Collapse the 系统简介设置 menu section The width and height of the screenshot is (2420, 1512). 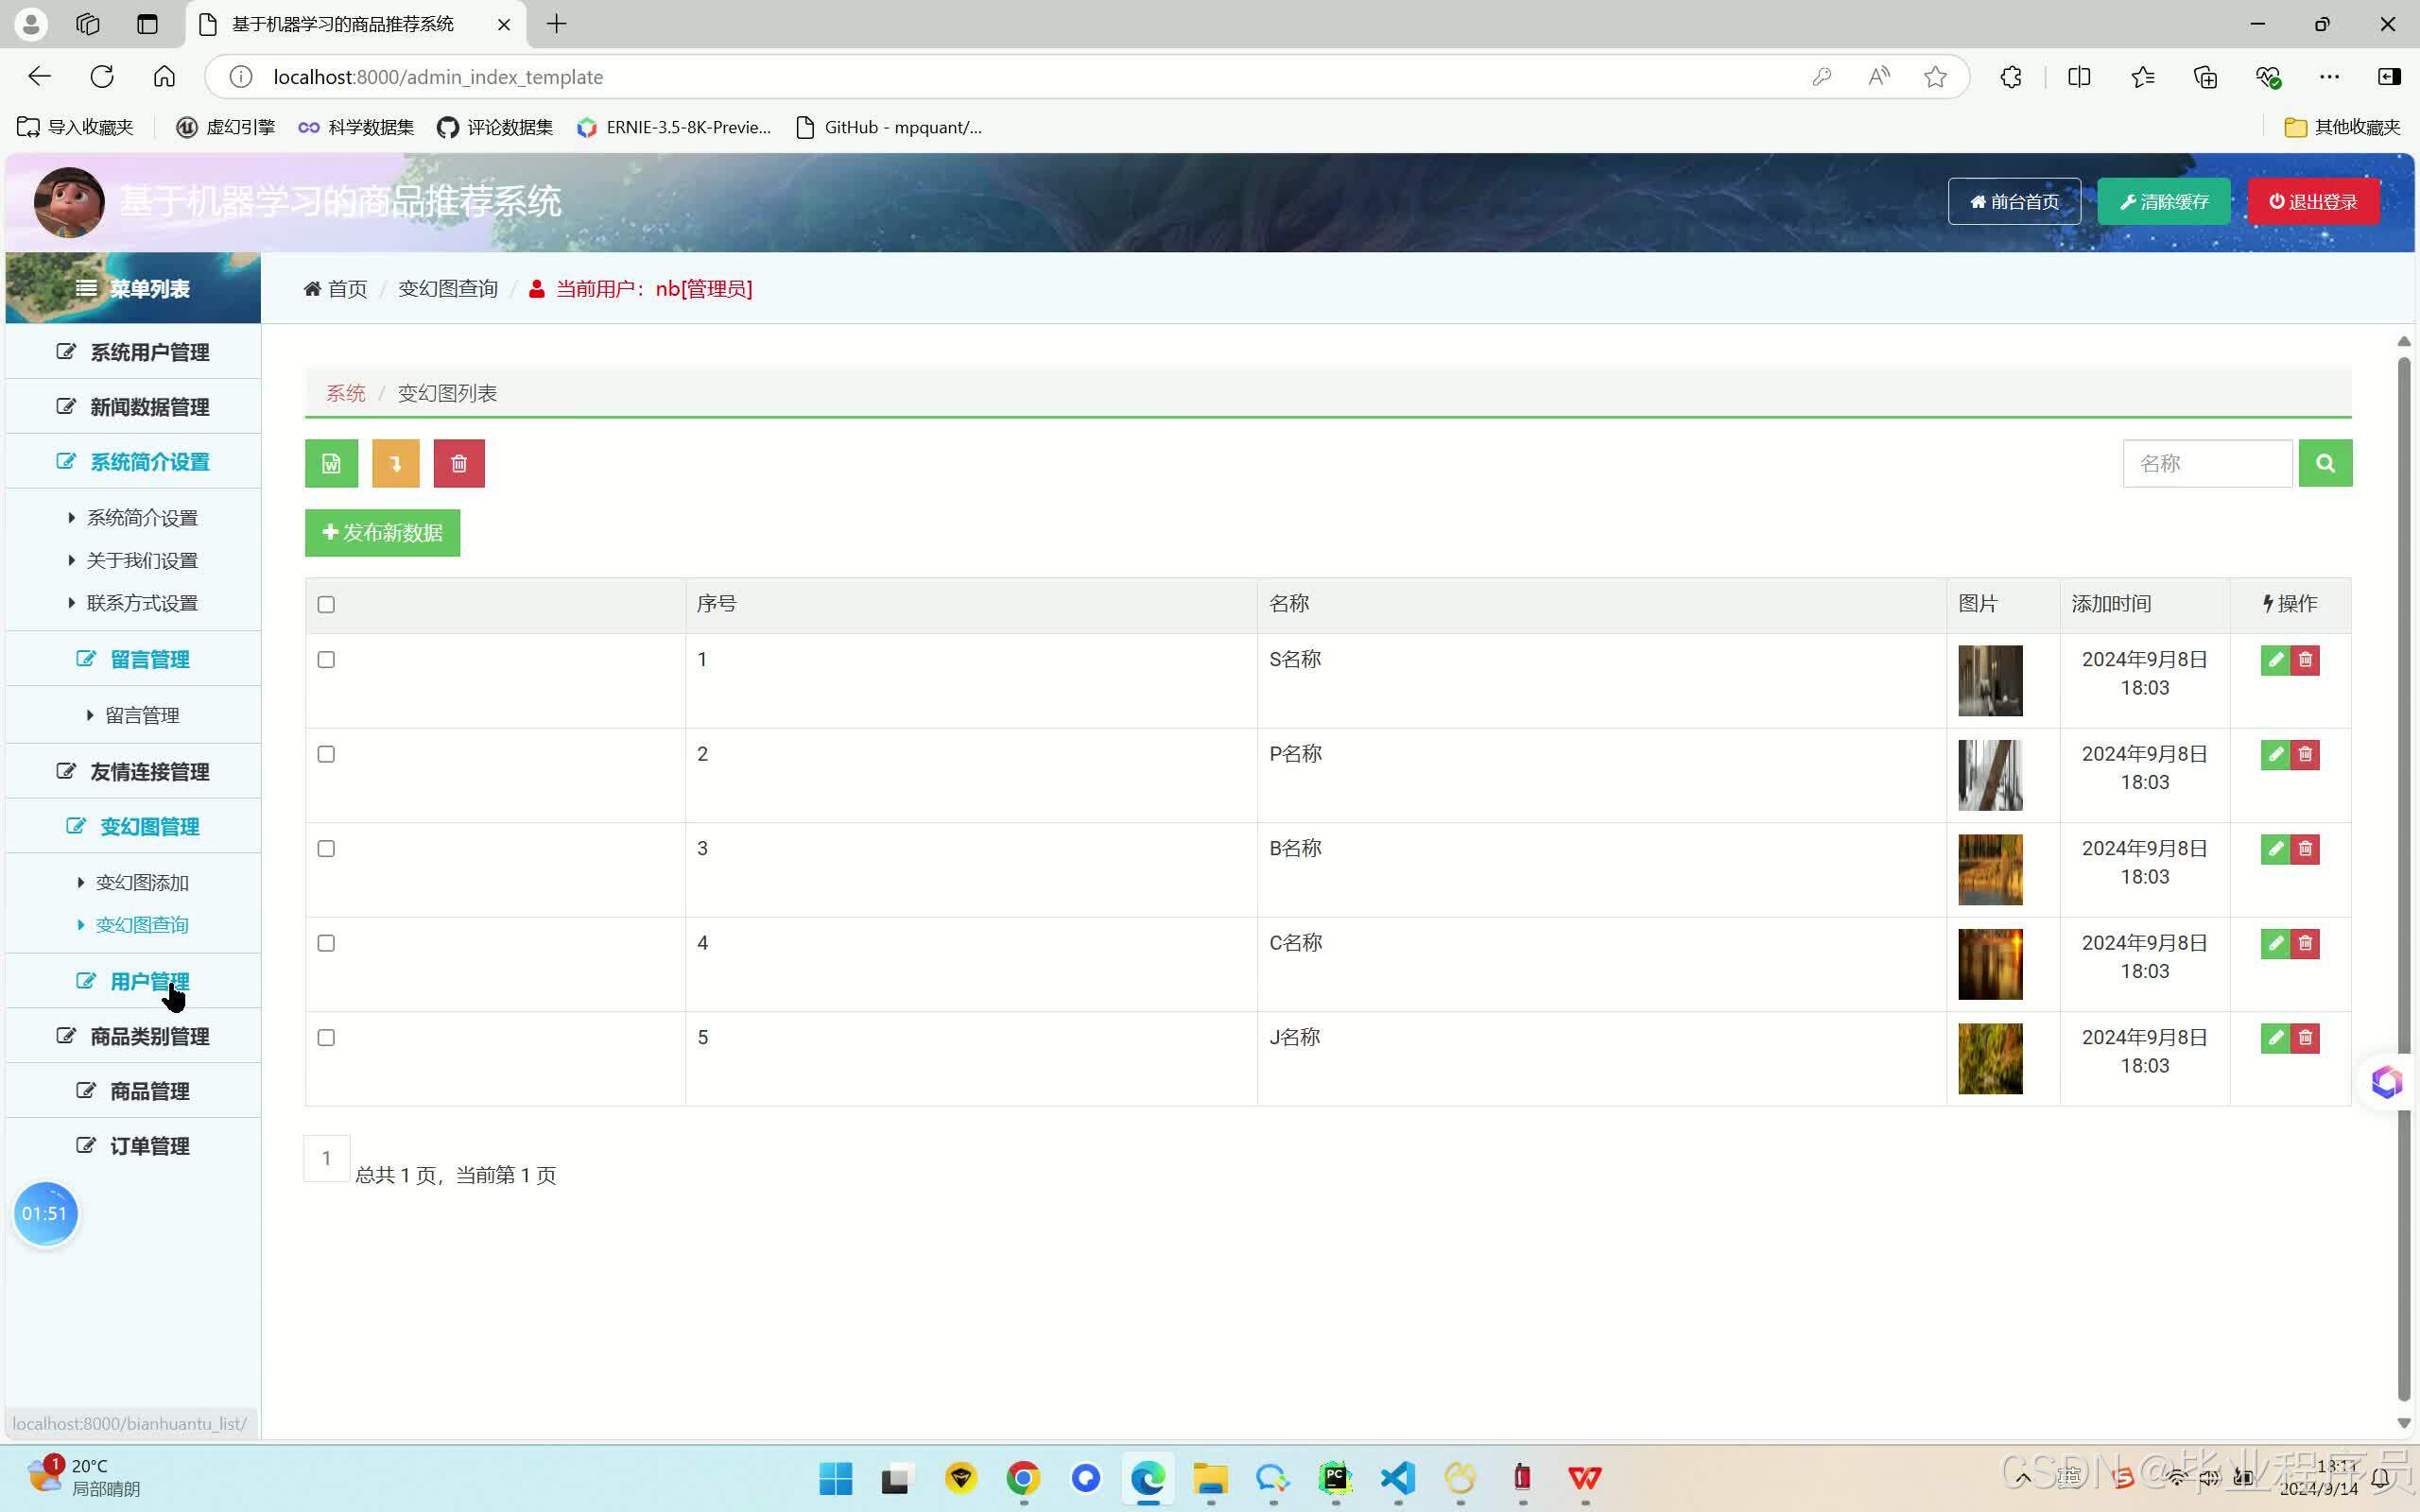tap(133, 462)
